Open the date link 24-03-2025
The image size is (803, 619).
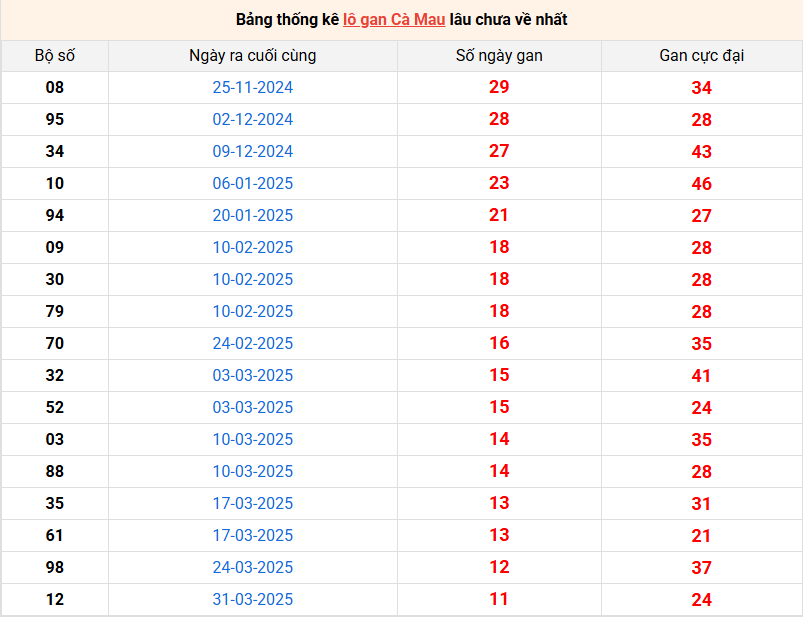click(x=253, y=568)
